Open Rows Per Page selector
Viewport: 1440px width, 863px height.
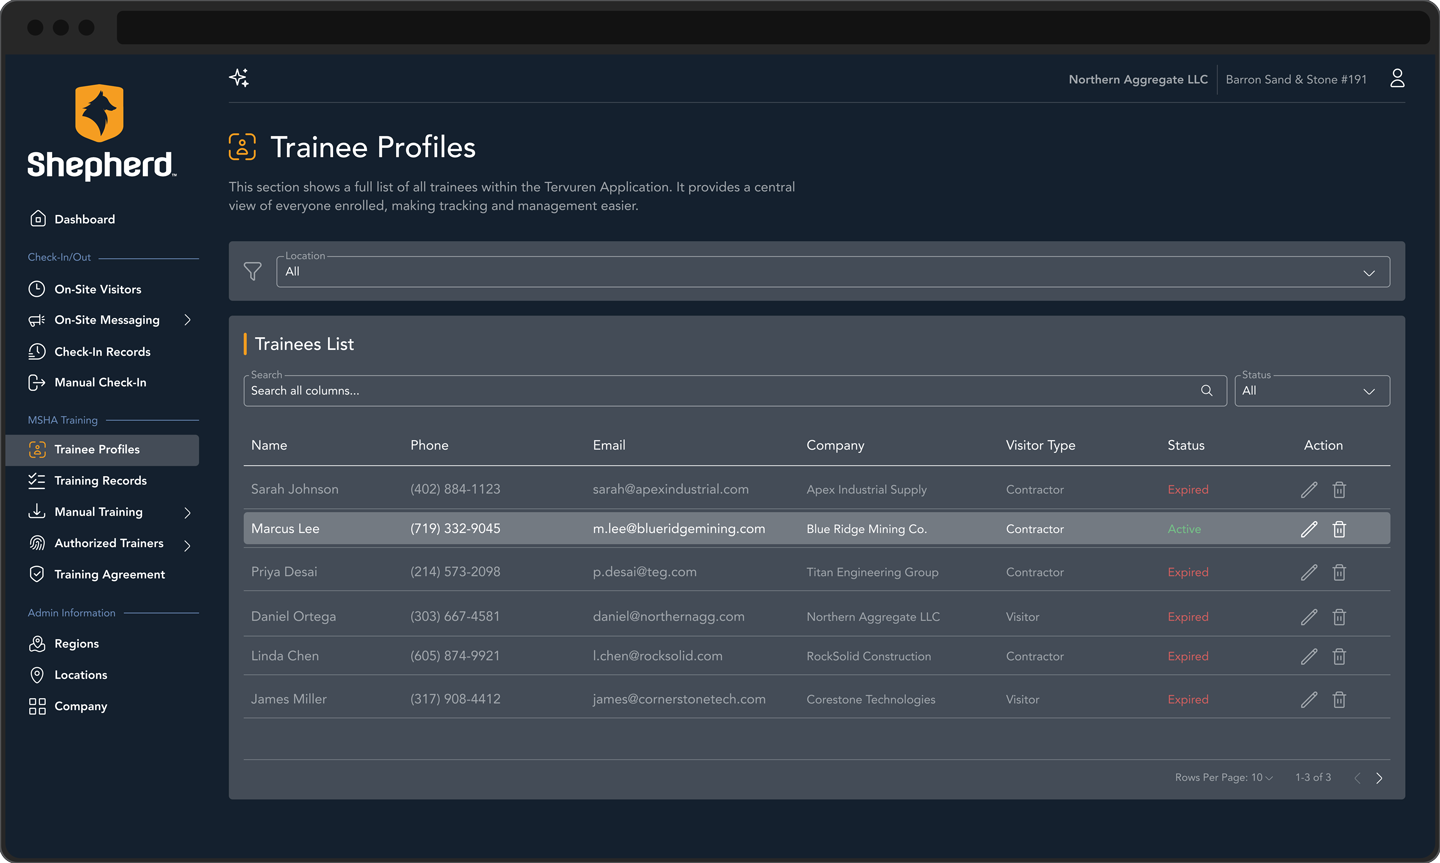tap(1223, 777)
